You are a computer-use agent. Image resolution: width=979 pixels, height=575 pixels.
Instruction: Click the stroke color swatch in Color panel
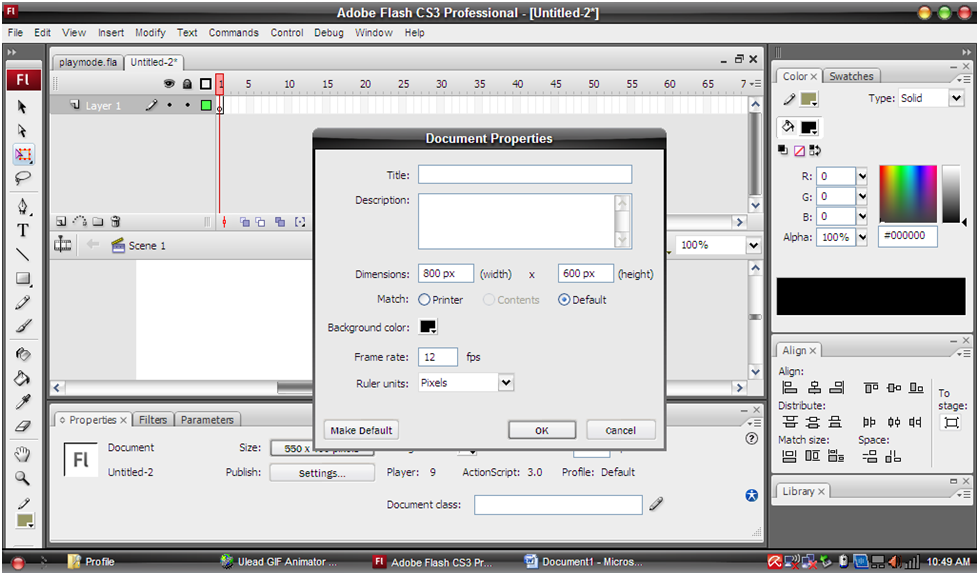(x=809, y=99)
